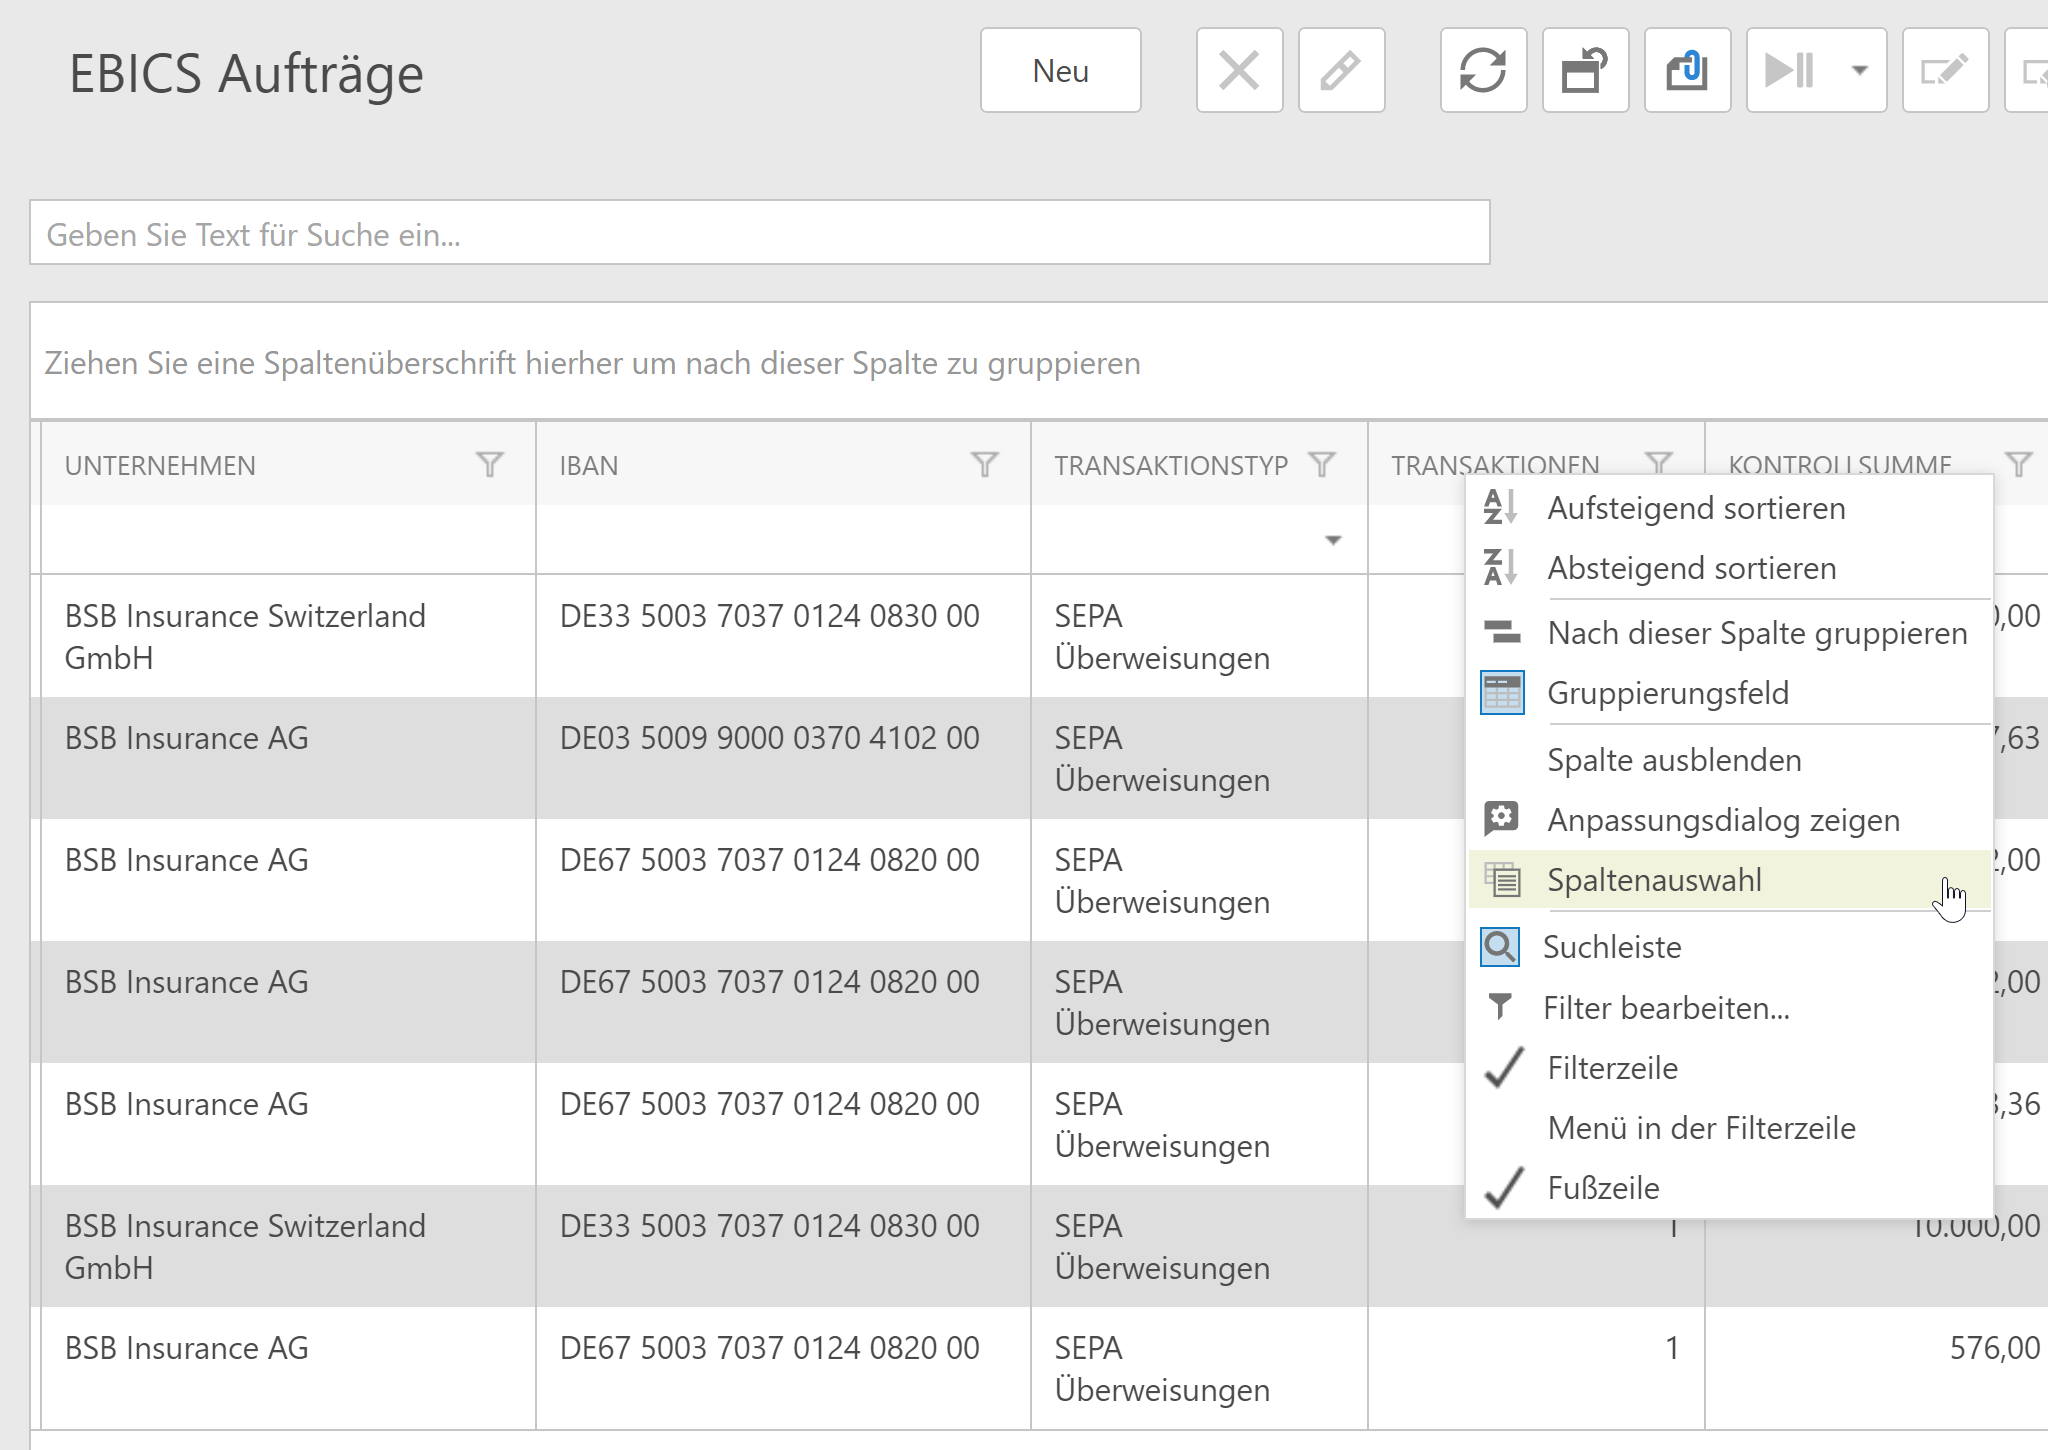Image resolution: width=2048 pixels, height=1450 pixels.
Task: Toggle Gruppierungsfeld in the context menu
Action: (1667, 693)
